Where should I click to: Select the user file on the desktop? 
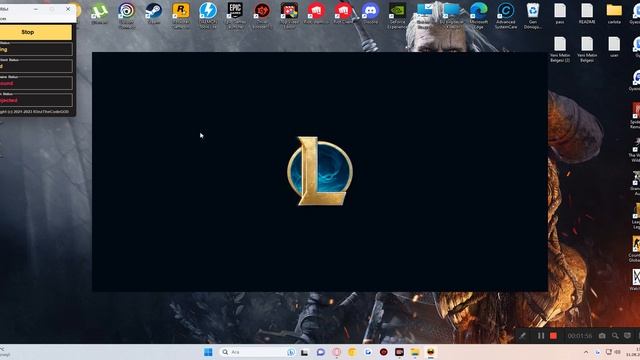(614, 47)
